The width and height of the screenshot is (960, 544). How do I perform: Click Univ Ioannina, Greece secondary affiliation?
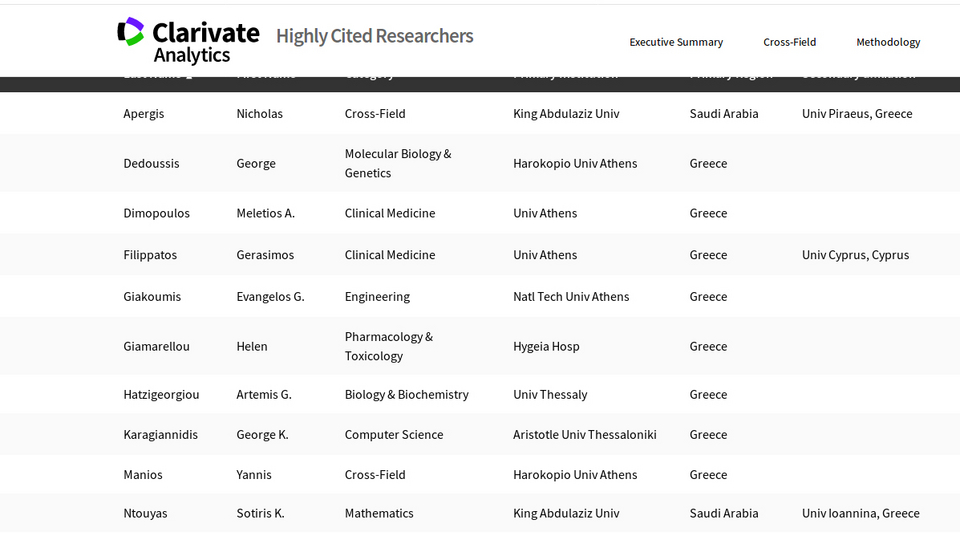[x=861, y=513]
